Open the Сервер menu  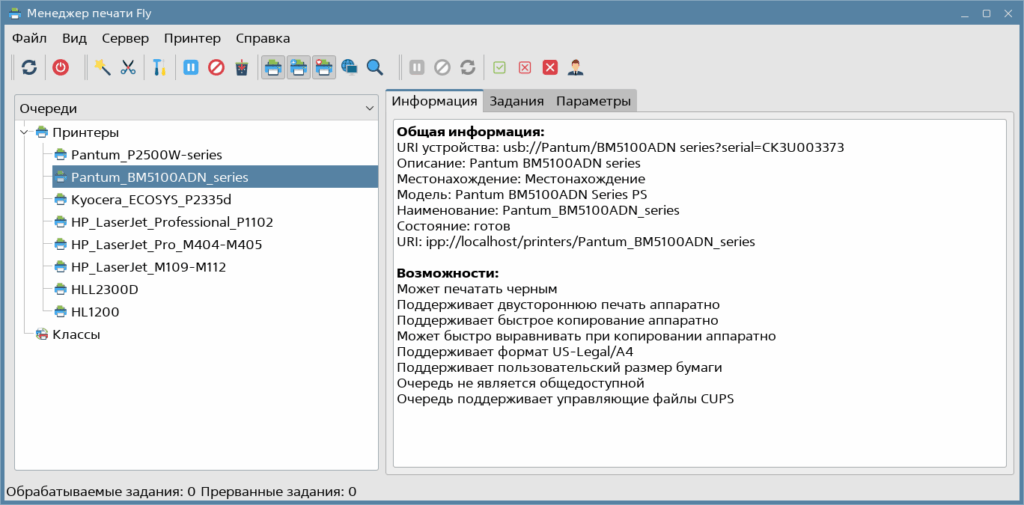[x=125, y=38]
